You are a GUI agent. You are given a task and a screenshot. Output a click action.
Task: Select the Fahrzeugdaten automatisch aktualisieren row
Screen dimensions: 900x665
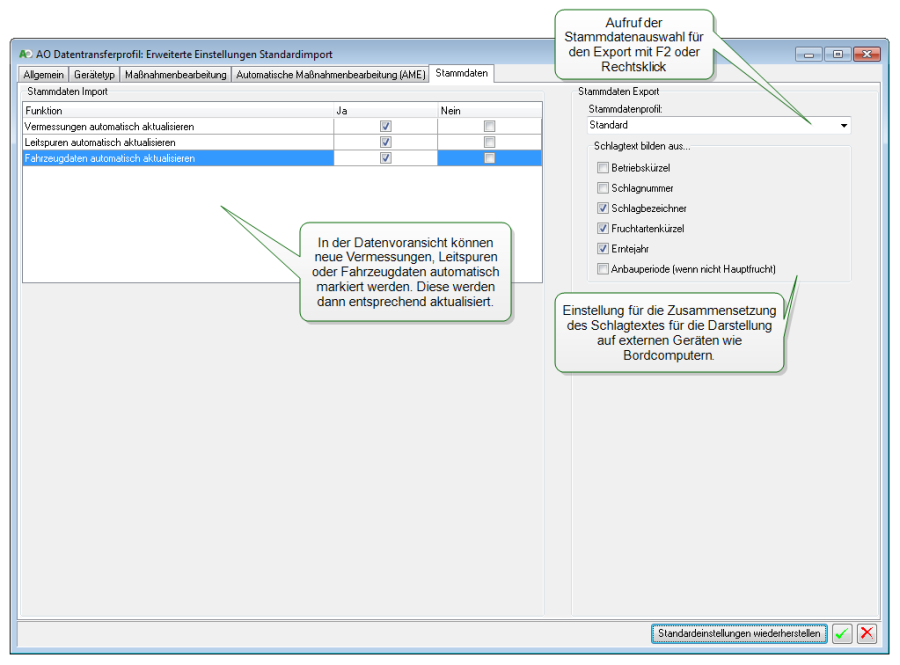coord(150,158)
